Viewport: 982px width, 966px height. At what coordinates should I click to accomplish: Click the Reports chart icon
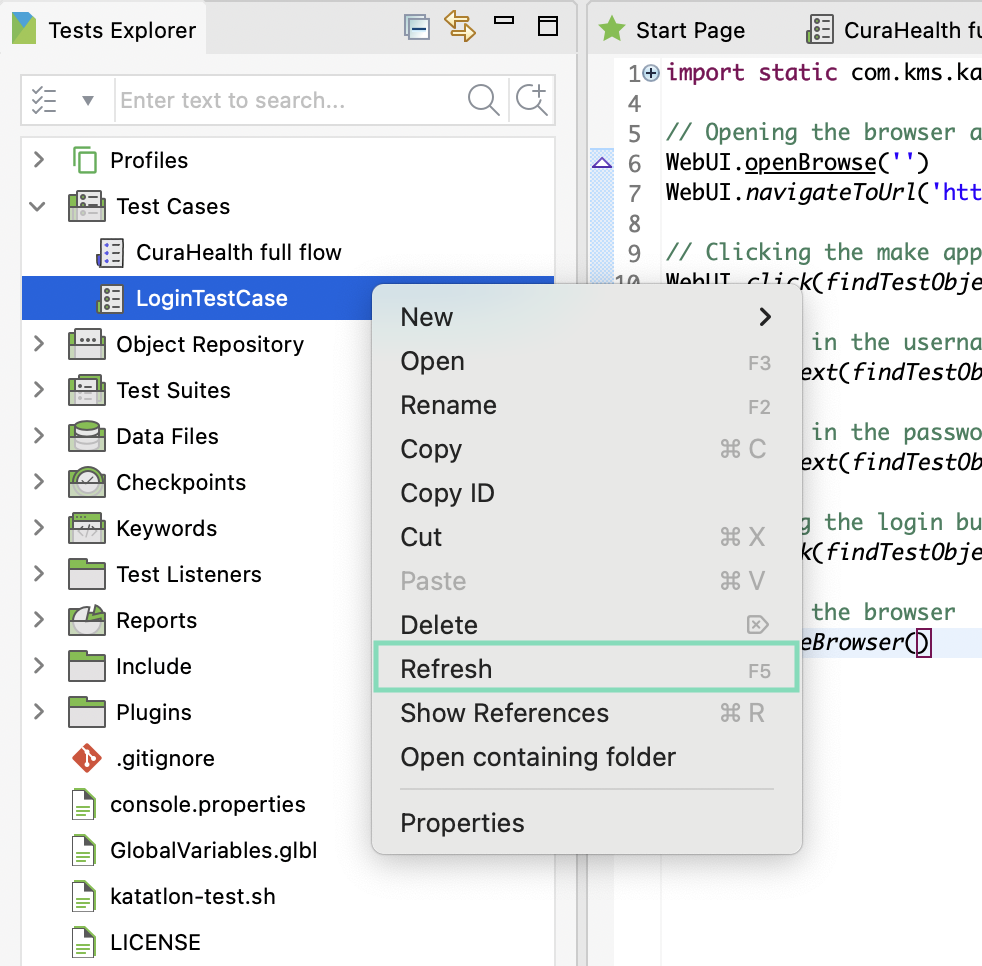[87, 620]
